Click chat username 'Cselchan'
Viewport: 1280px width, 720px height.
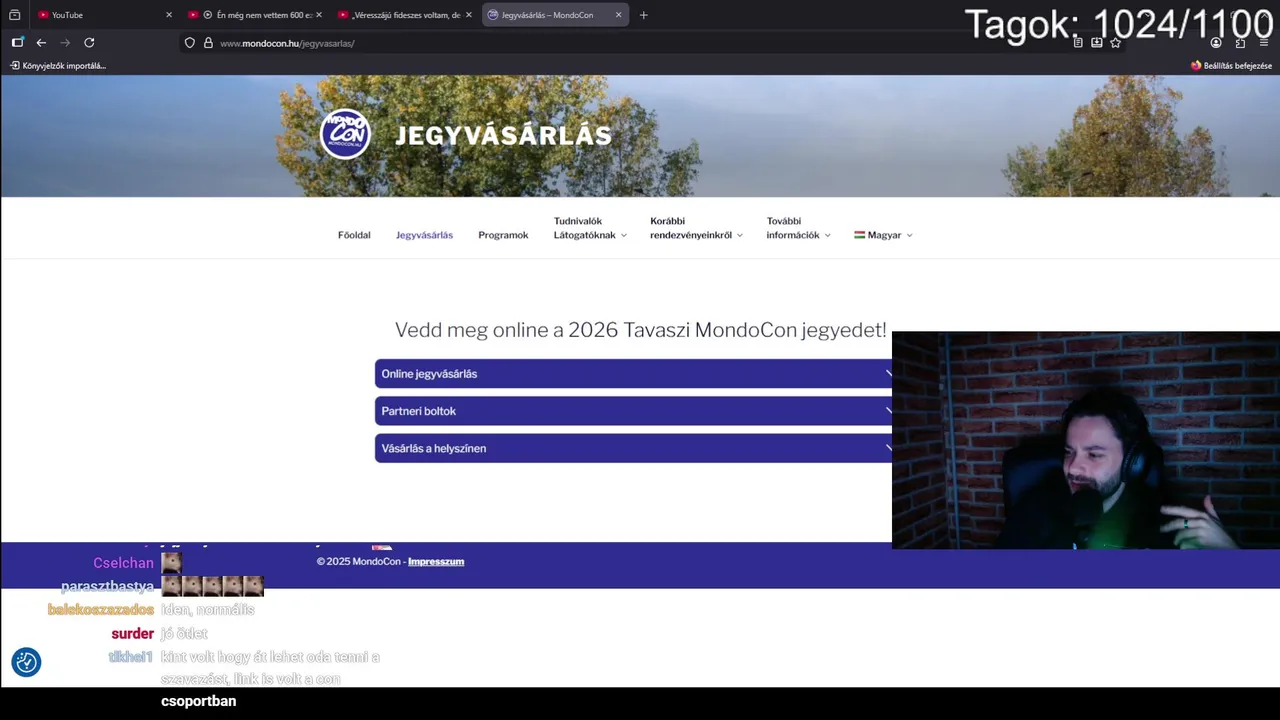click(123, 563)
